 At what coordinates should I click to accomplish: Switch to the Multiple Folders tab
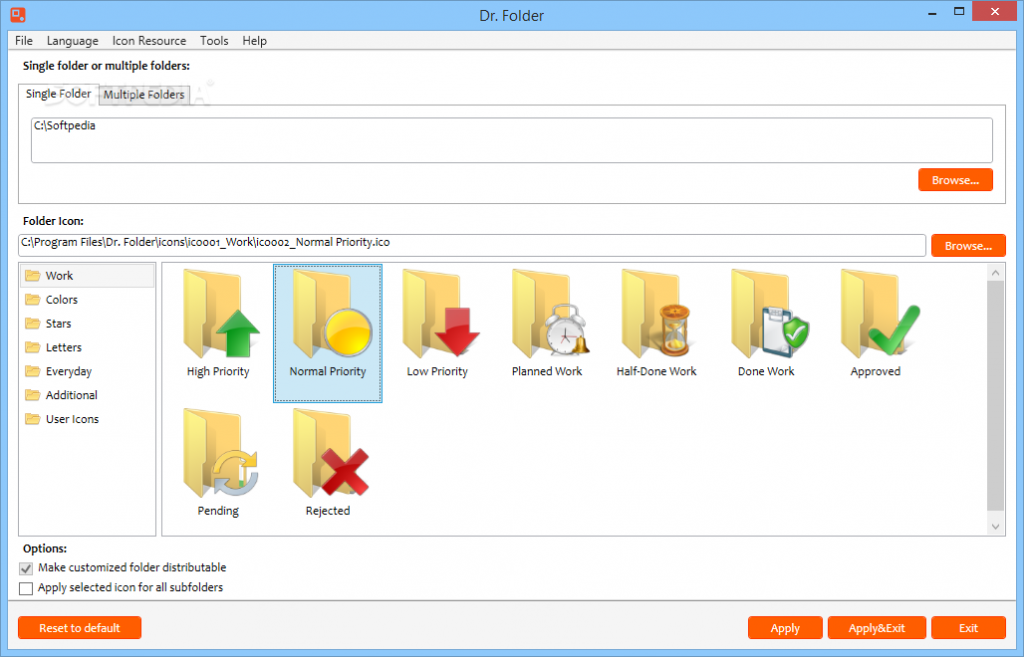(x=144, y=95)
